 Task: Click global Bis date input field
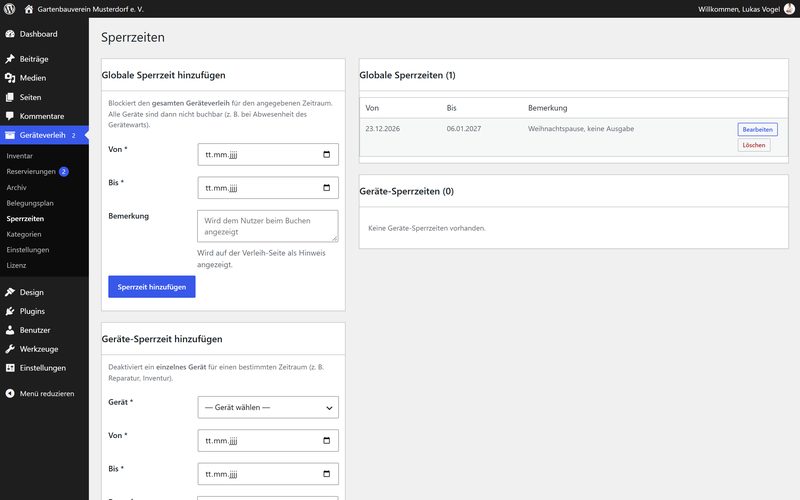[x=268, y=188]
